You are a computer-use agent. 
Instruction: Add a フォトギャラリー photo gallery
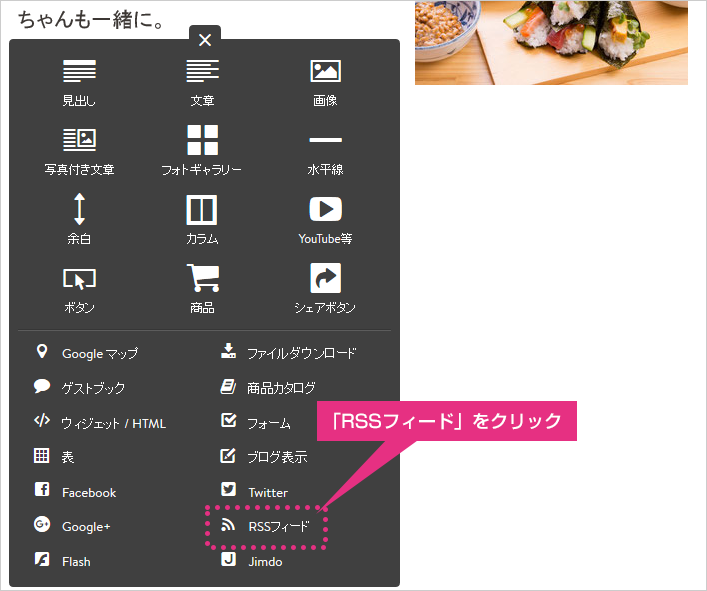[x=202, y=151]
